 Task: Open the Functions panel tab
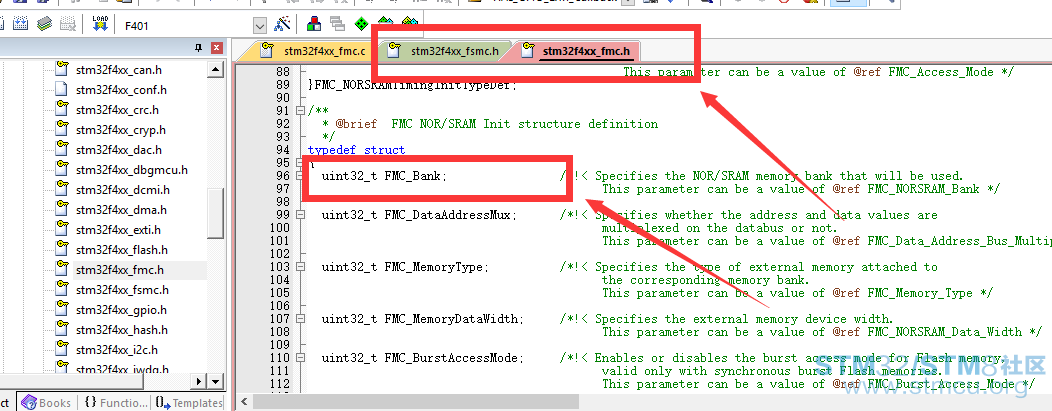[115, 403]
